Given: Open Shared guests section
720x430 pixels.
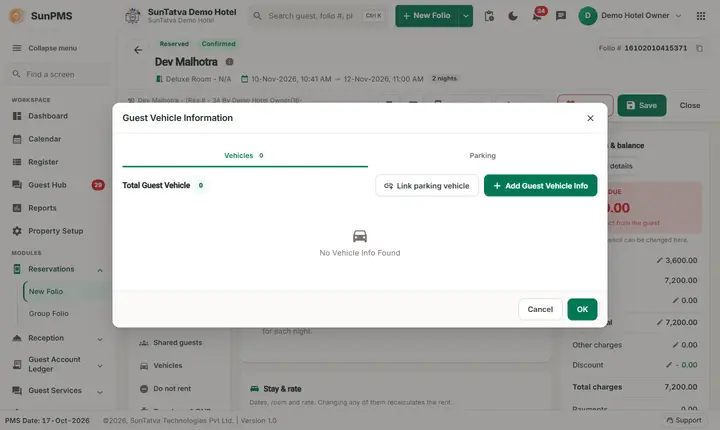Looking at the screenshot, I should (177, 343).
